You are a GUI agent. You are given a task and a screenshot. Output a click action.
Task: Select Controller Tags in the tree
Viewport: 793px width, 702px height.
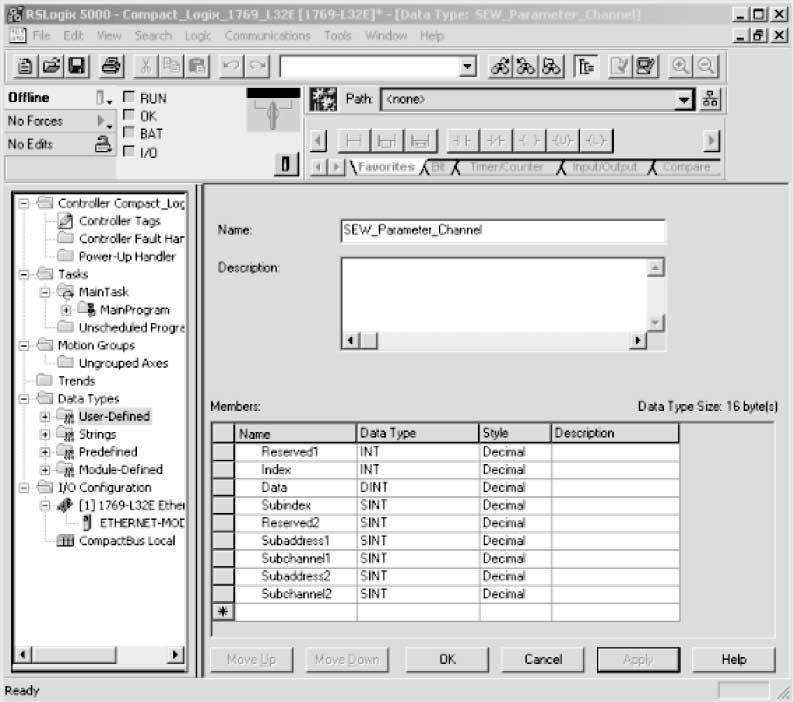(x=119, y=221)
